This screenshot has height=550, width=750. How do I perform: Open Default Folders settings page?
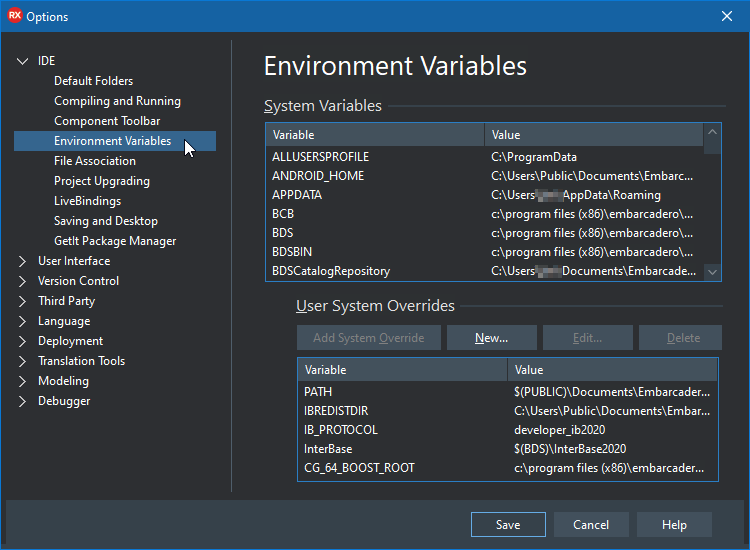(93, 81)
